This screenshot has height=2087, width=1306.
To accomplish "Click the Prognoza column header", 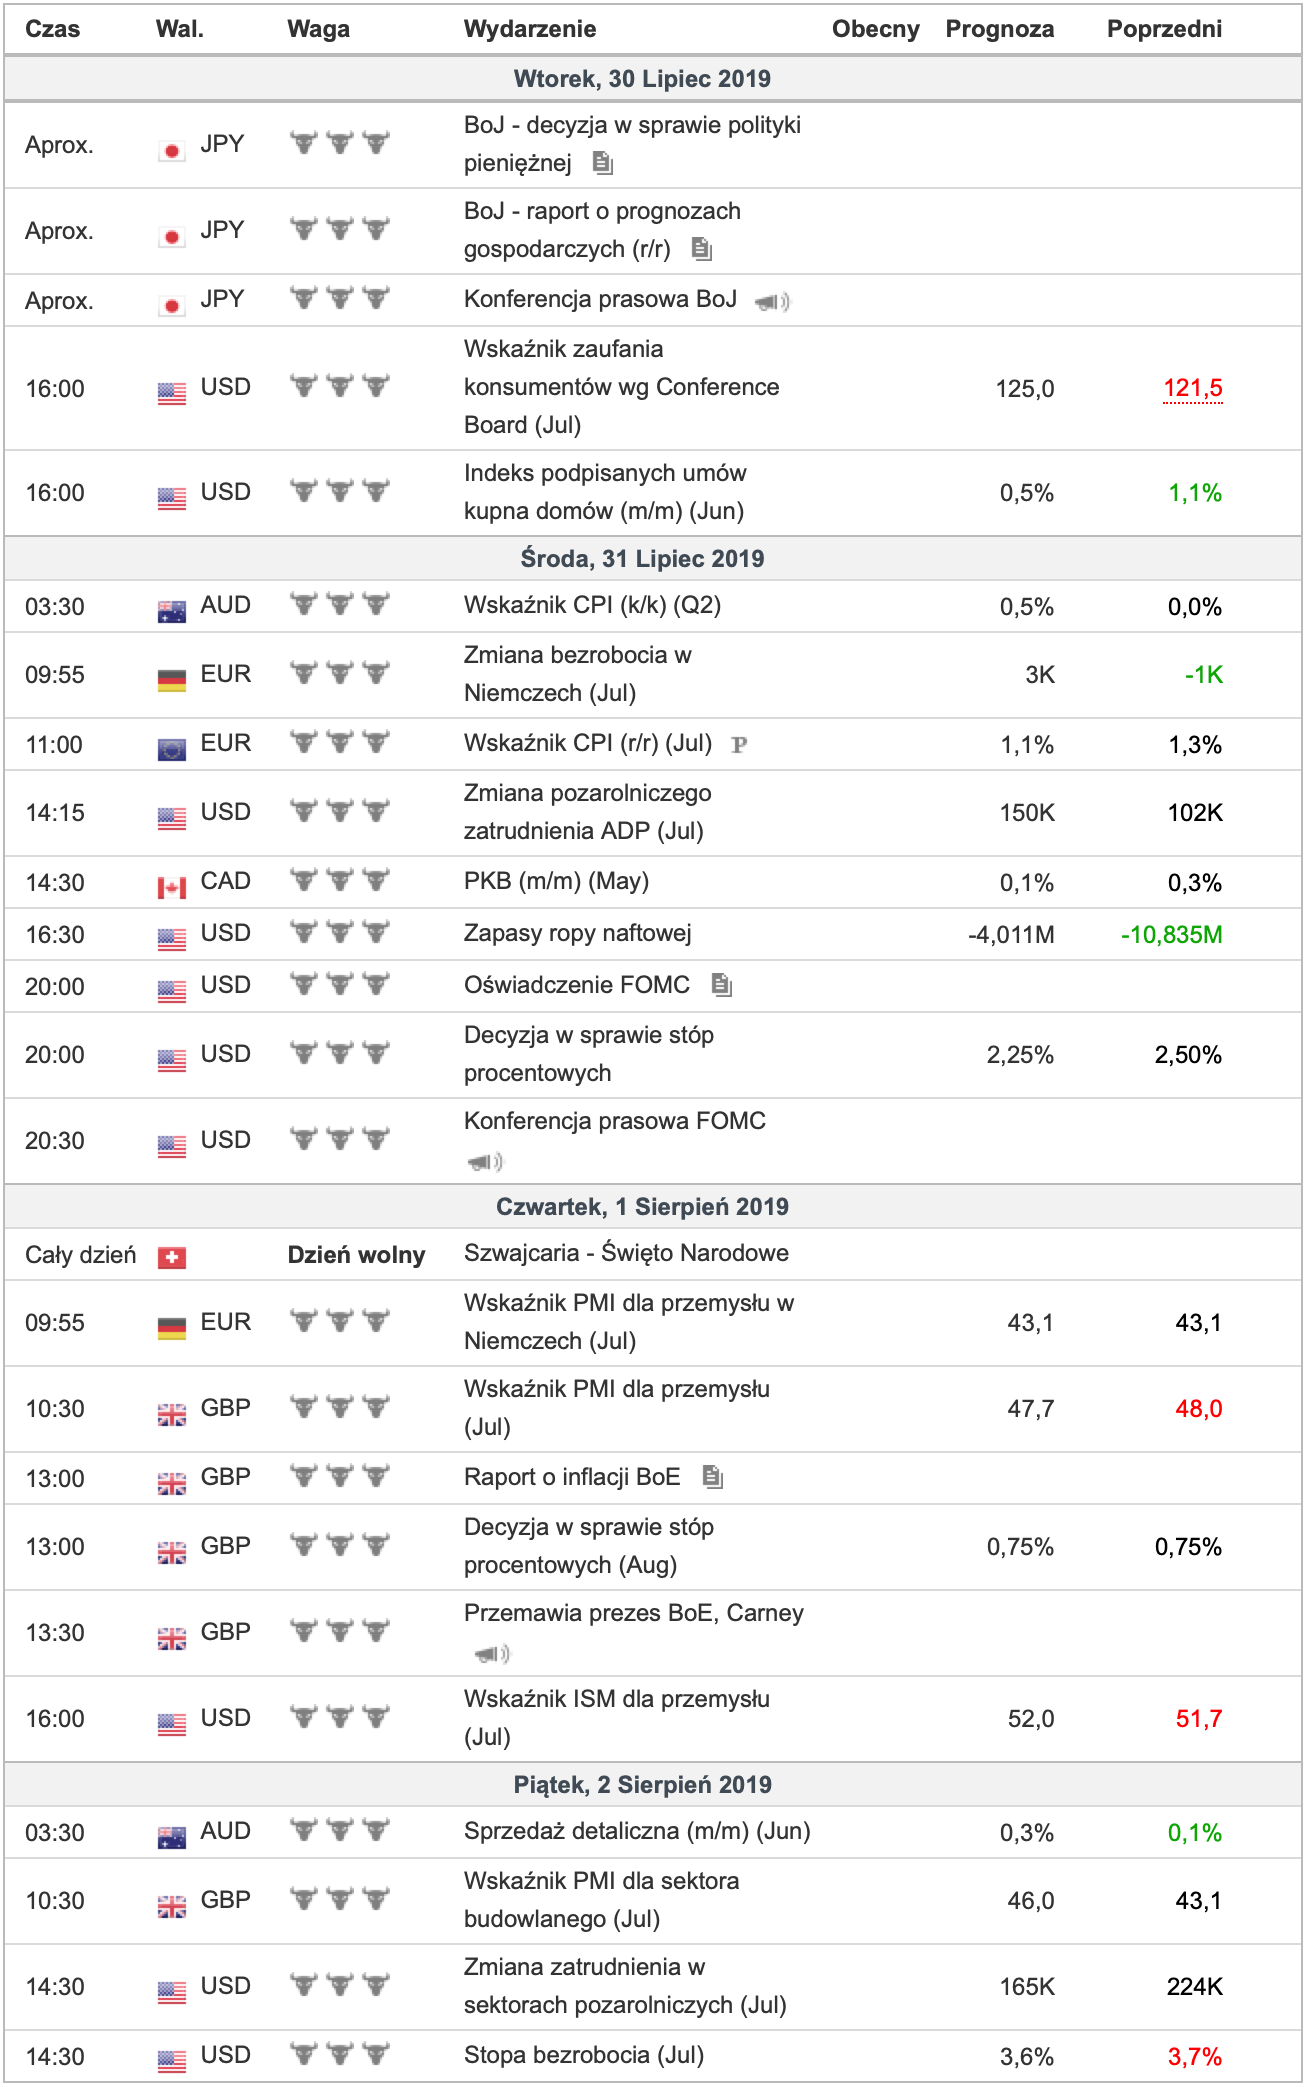I will pos(999,29).
